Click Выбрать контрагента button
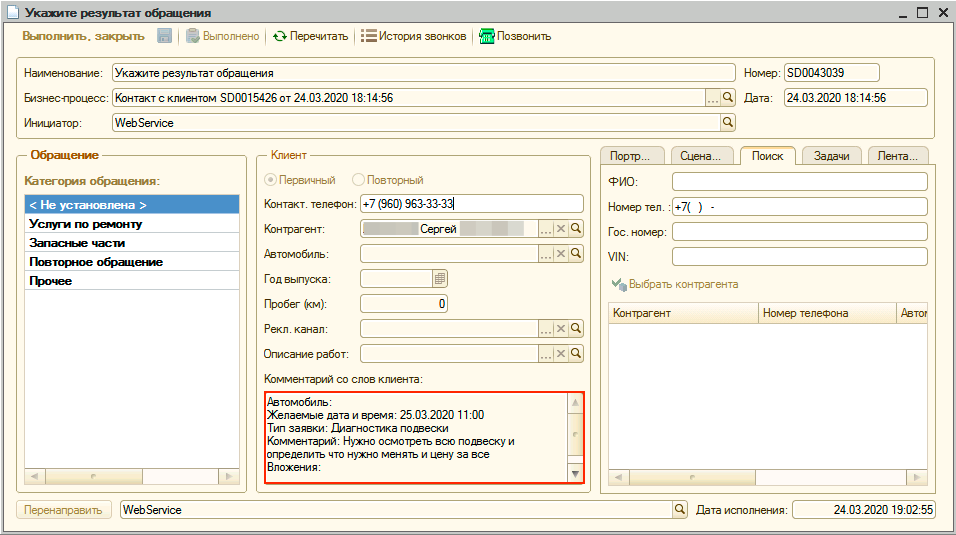956x535 pixels. [675, 284]
